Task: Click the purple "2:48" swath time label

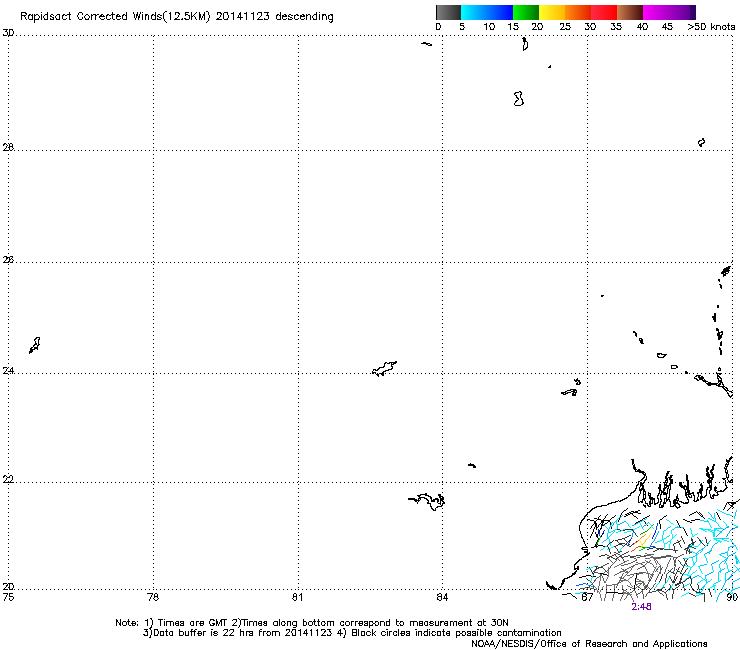Action: click(x=641, y=607)
